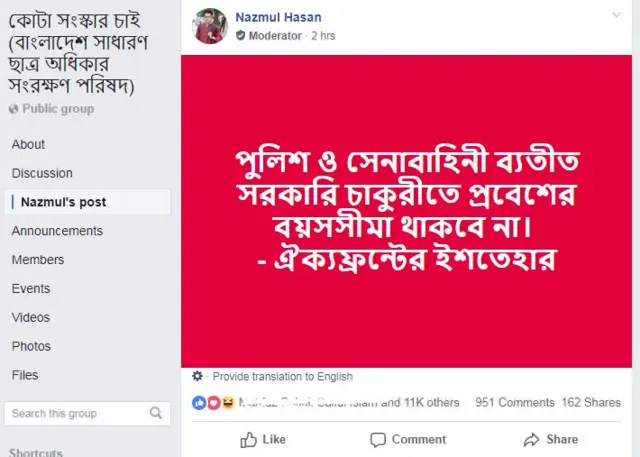Open the 162 Shares list
640x457 pixels.
tap(591, 402)
